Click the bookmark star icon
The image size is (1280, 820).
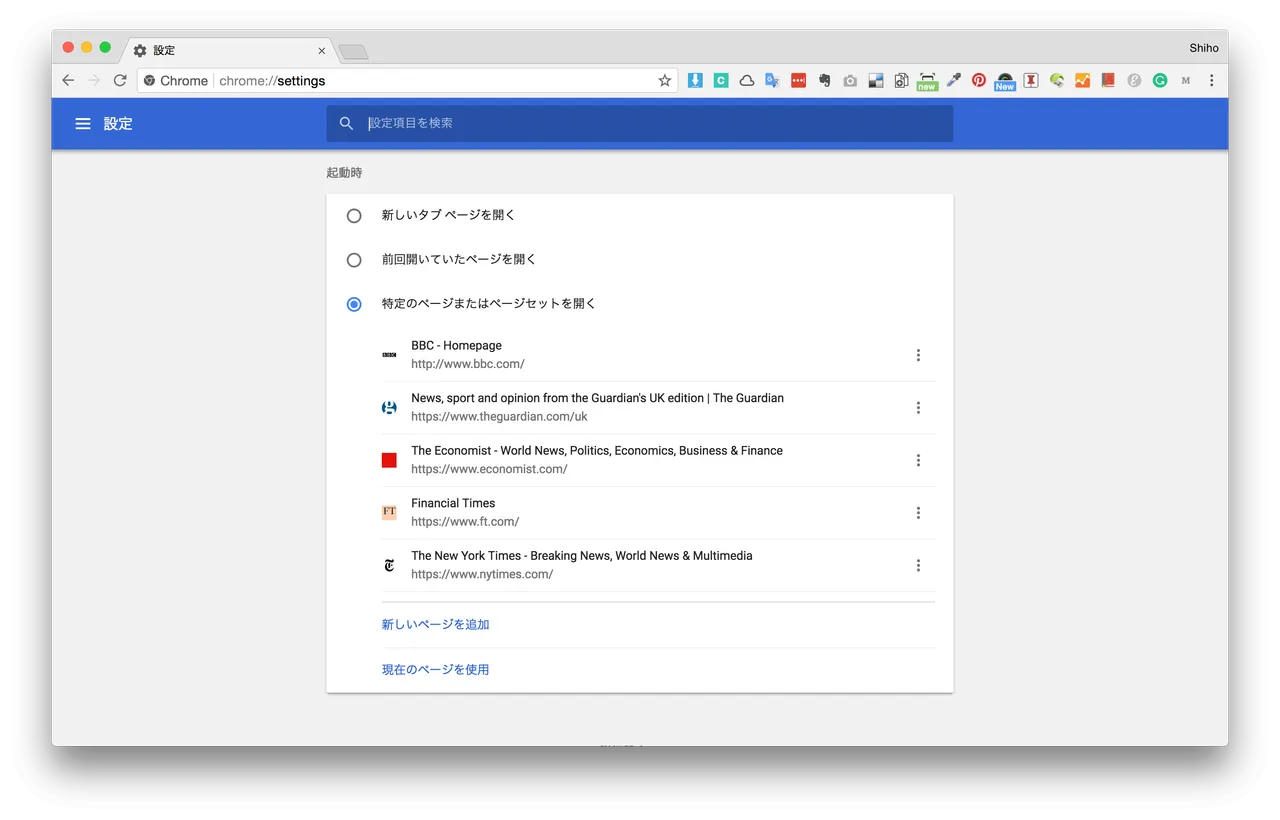click(x=665, y=81)
